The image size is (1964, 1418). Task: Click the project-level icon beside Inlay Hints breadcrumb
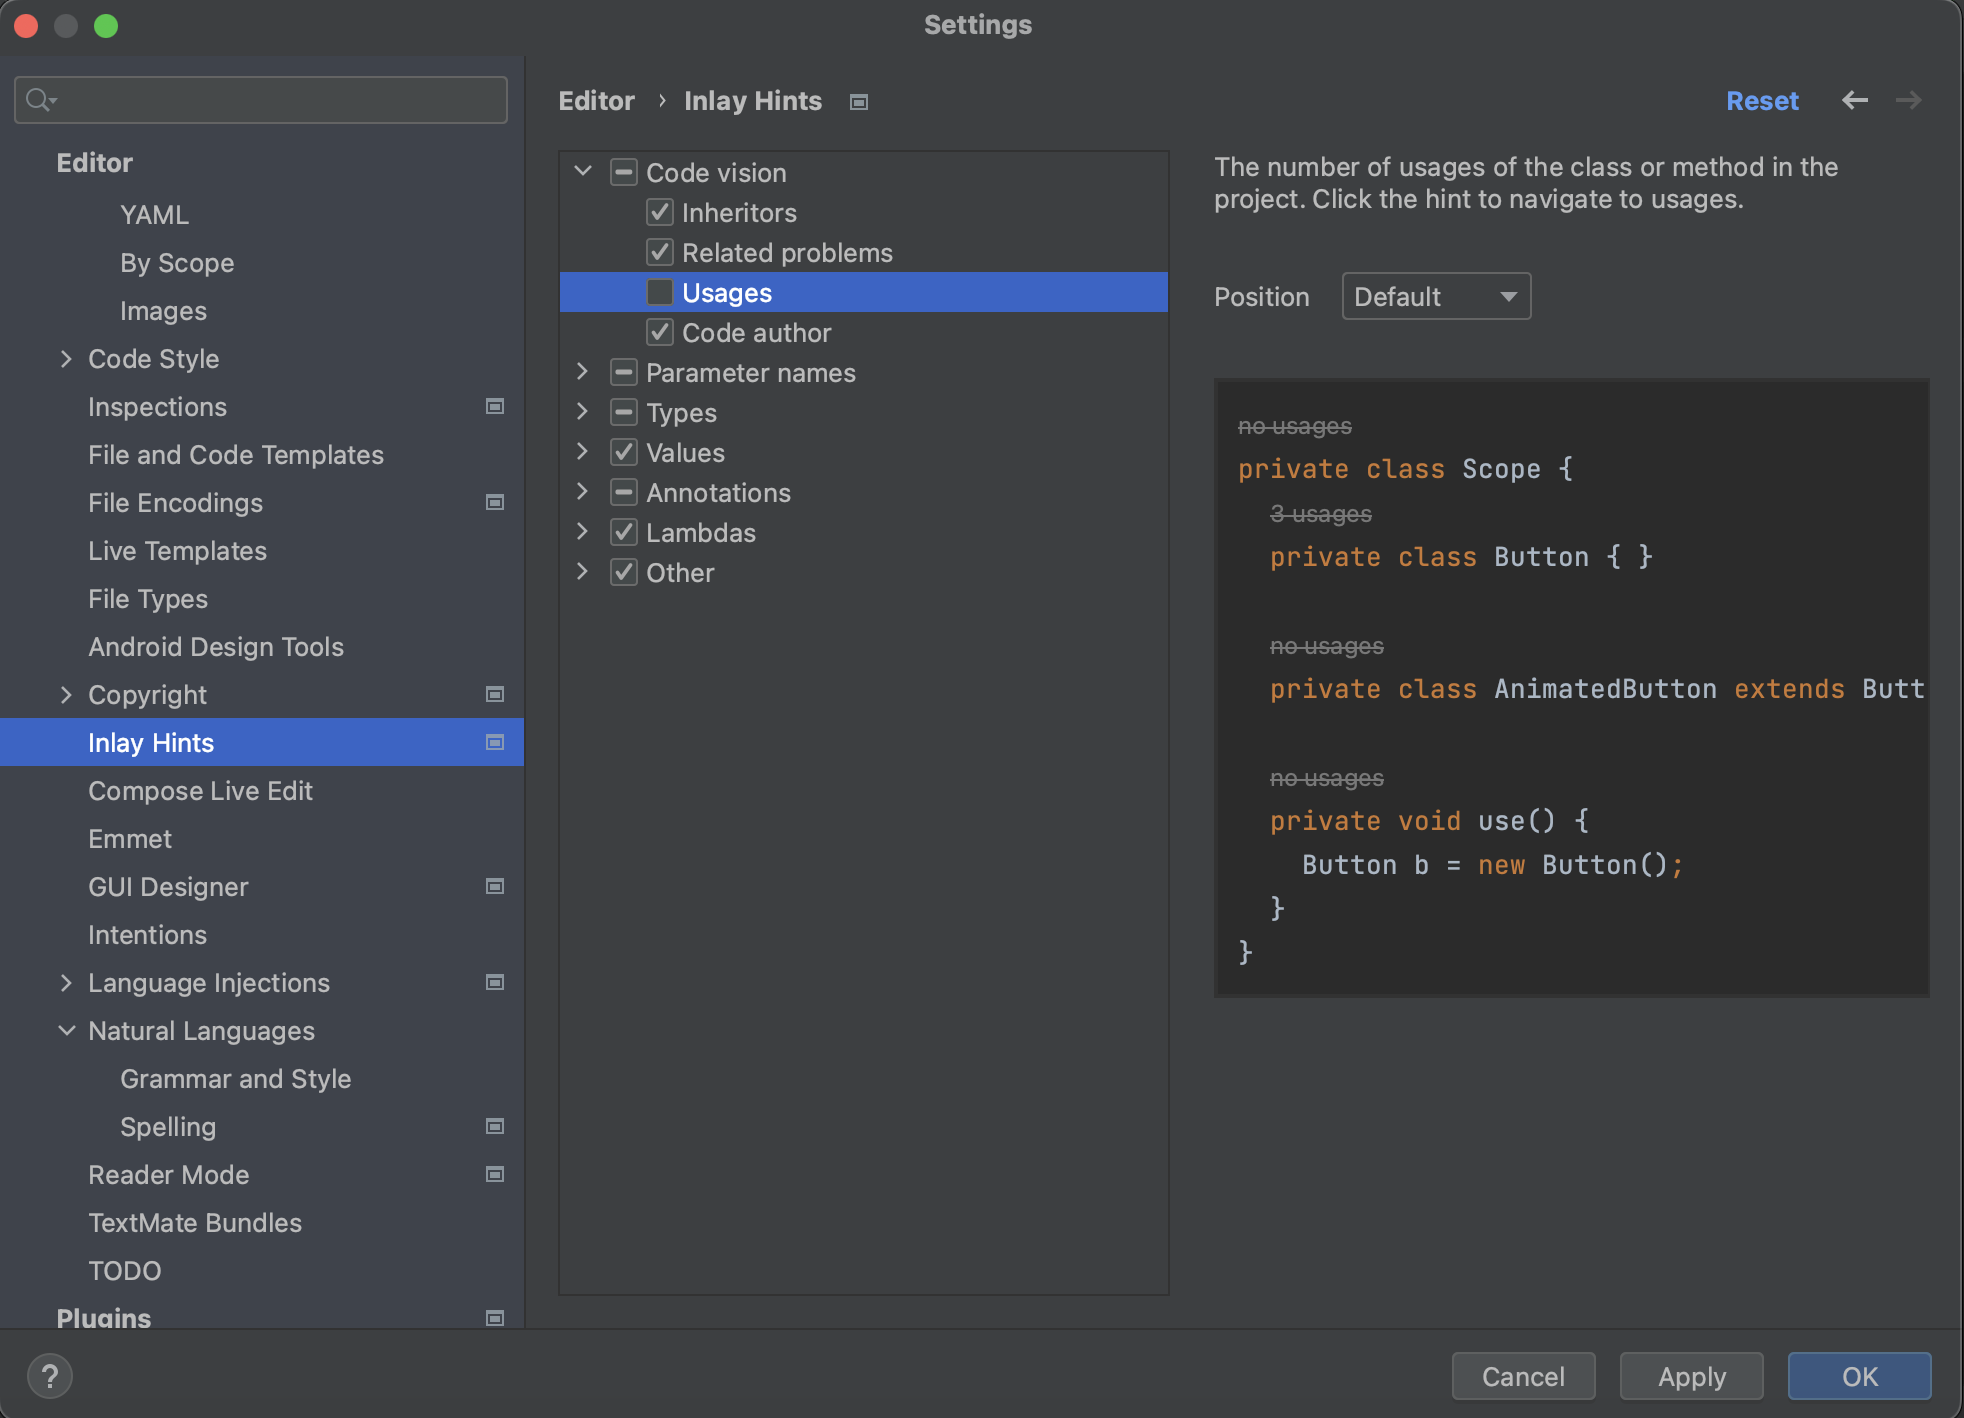click(858, 102)
